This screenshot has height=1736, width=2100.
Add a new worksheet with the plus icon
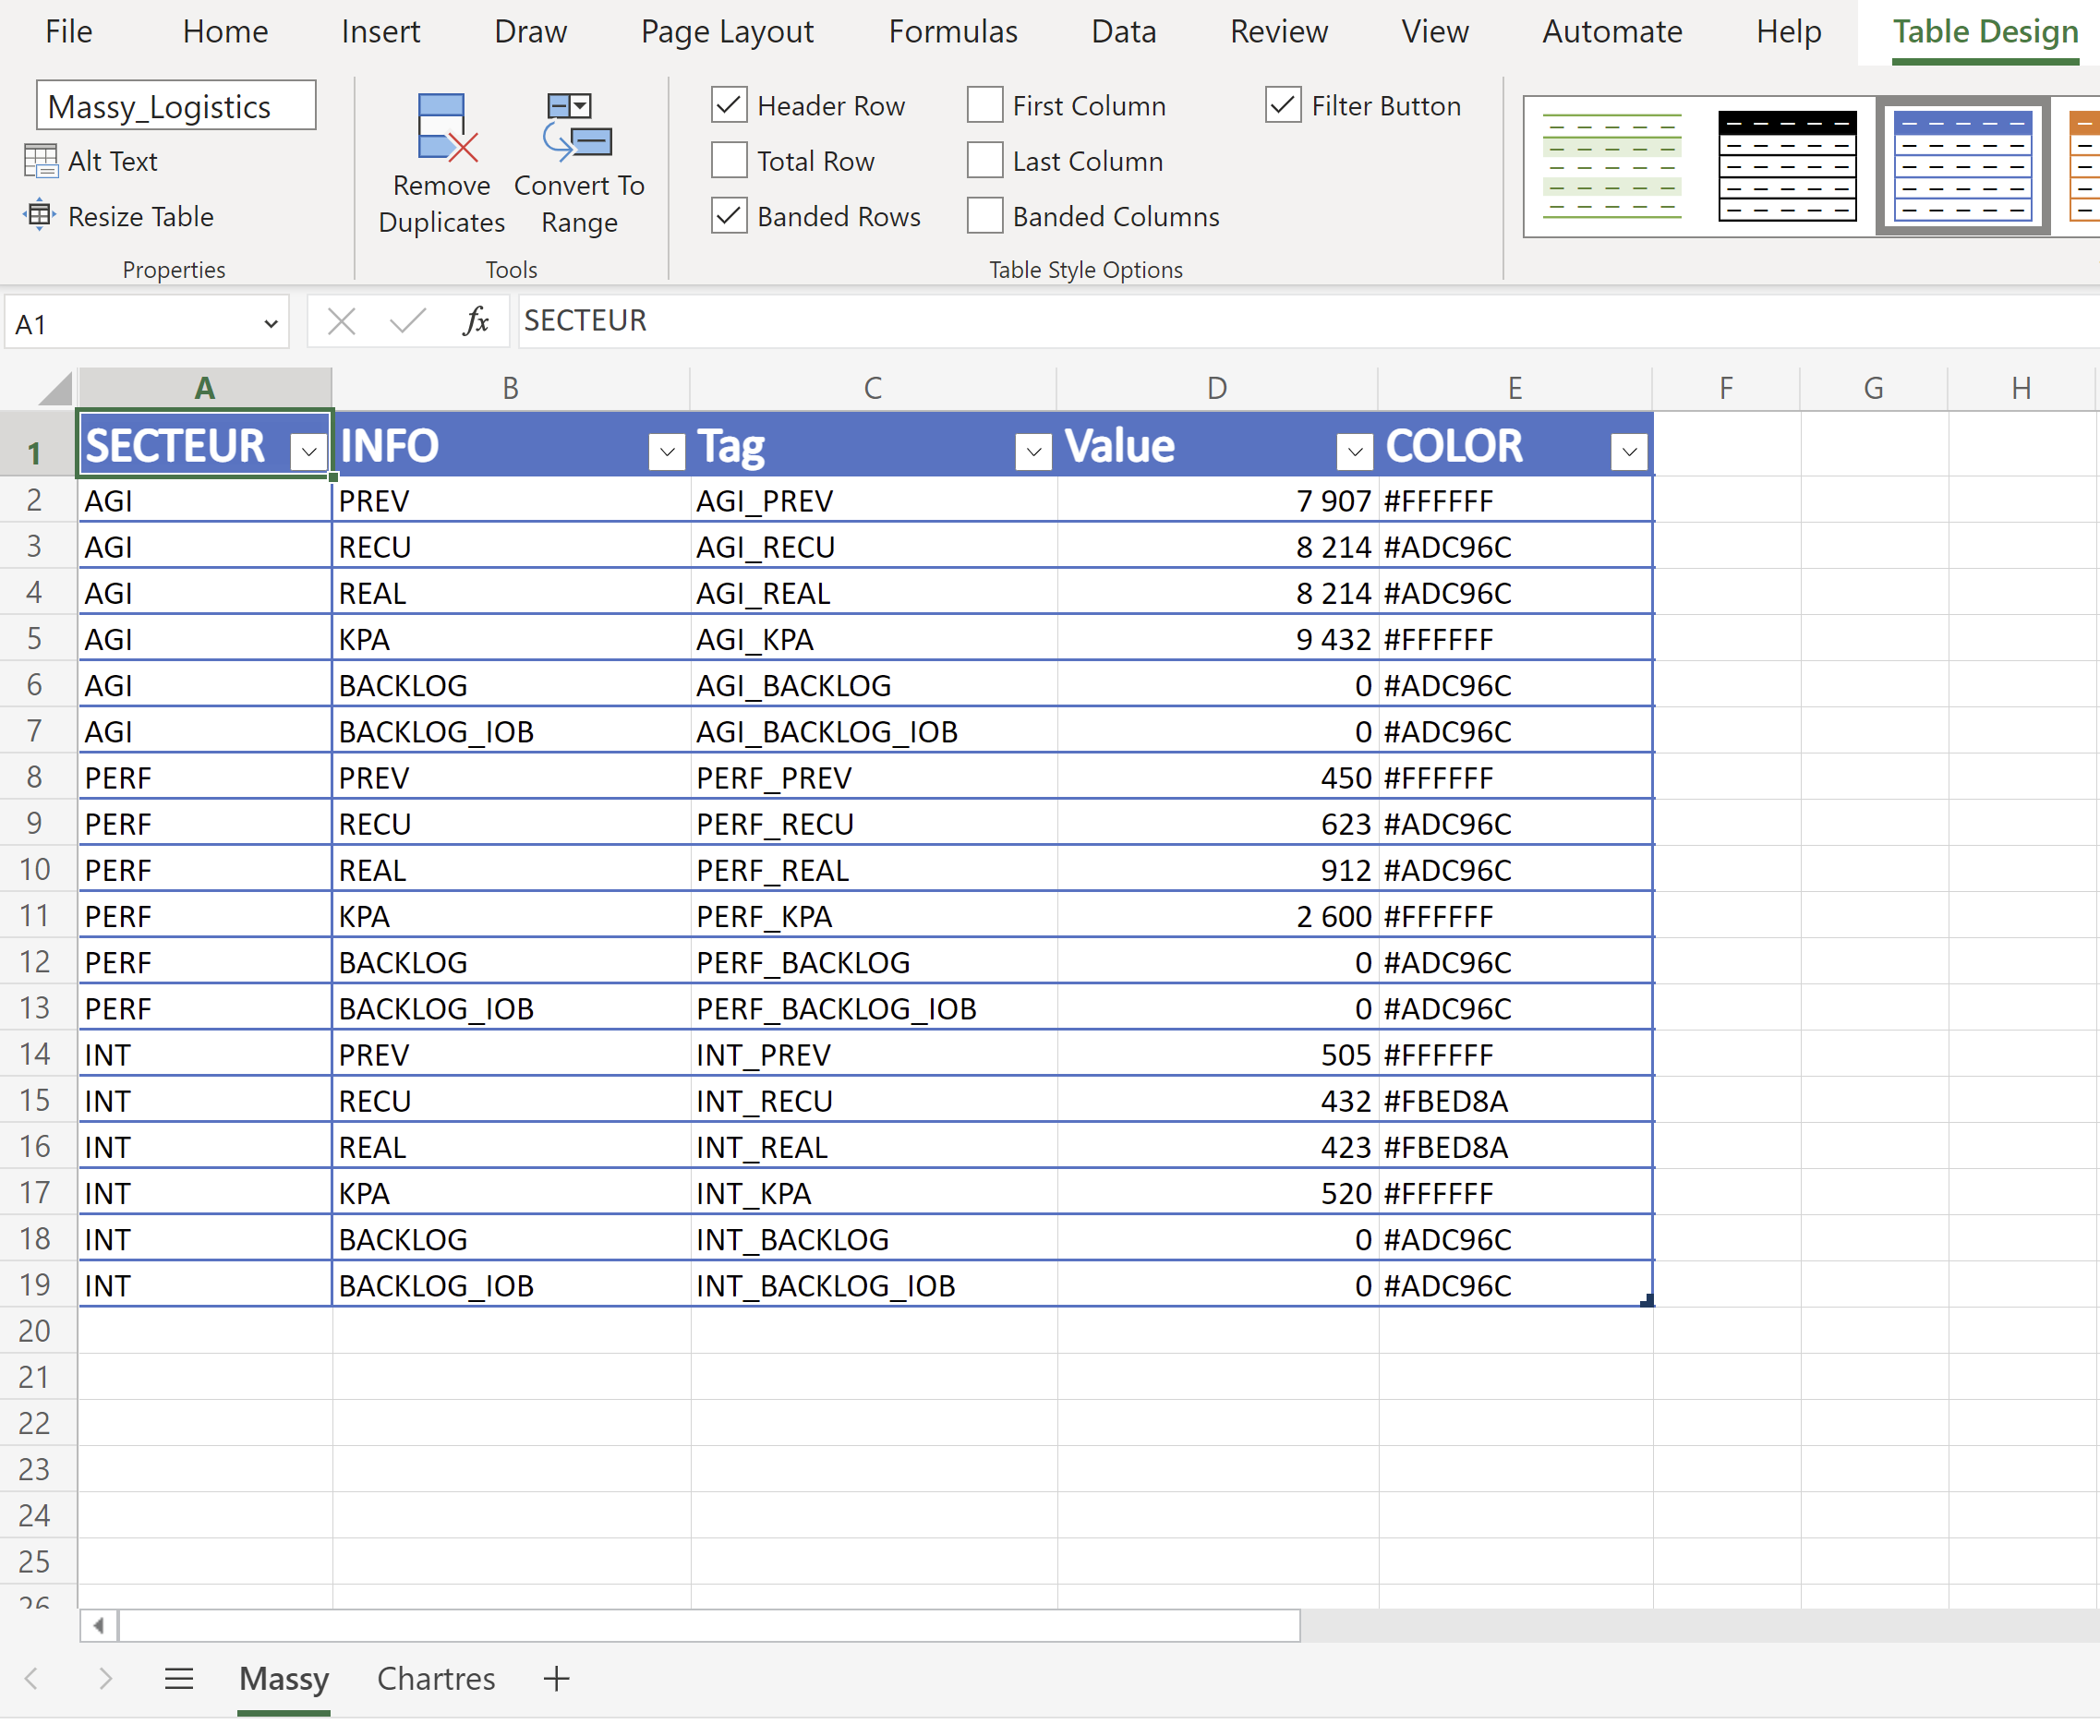(555, 1680)
